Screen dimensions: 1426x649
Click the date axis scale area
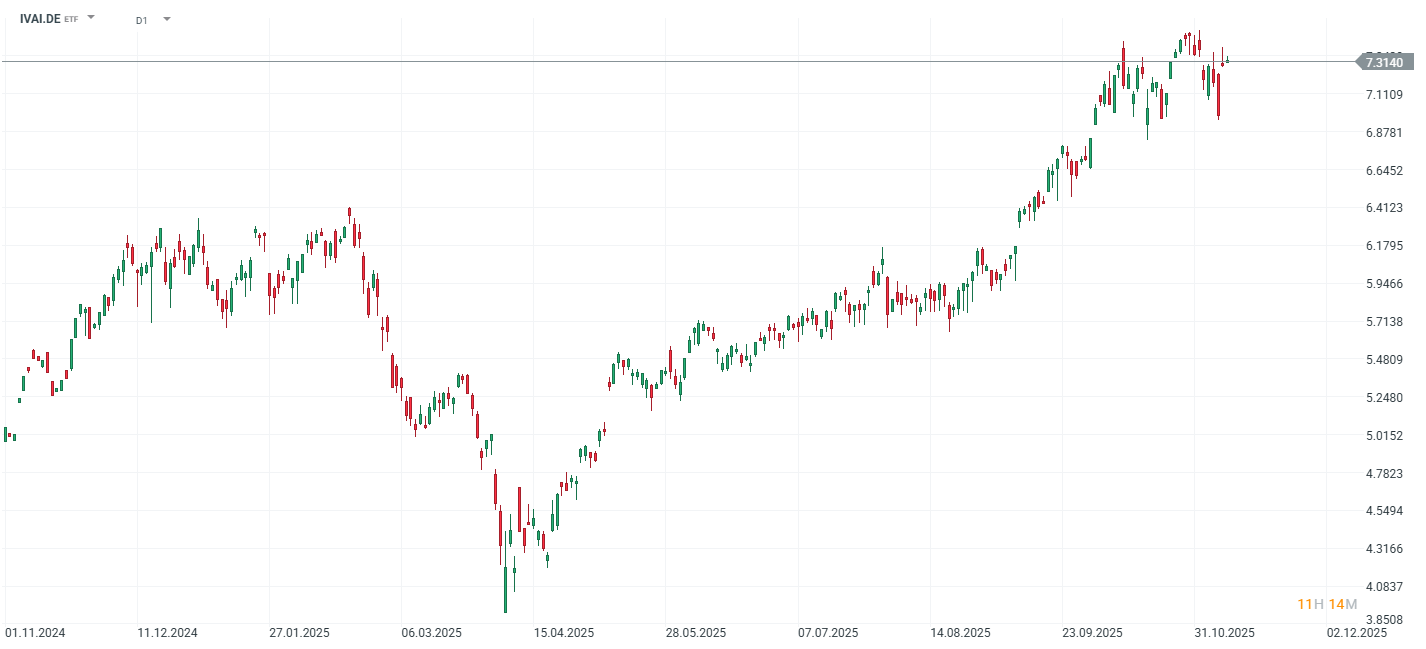(x=700, y=632)
